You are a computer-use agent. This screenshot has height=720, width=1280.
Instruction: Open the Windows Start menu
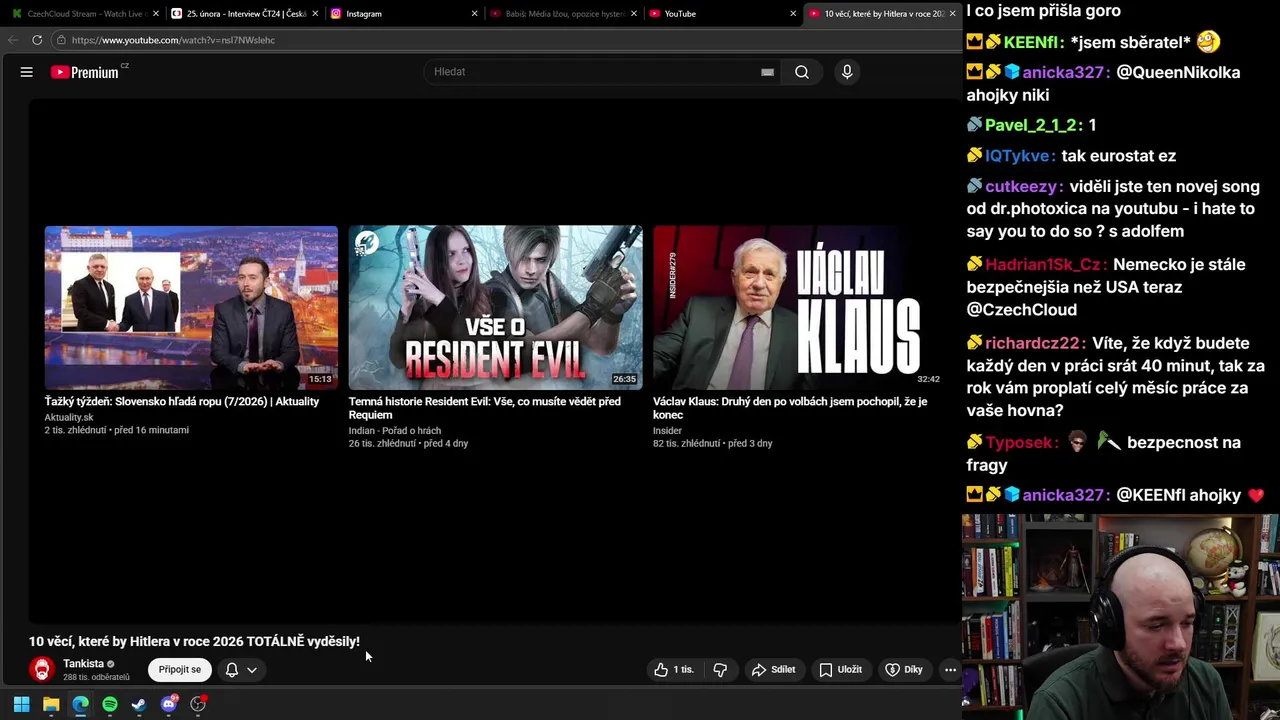(x=21, y=705)
